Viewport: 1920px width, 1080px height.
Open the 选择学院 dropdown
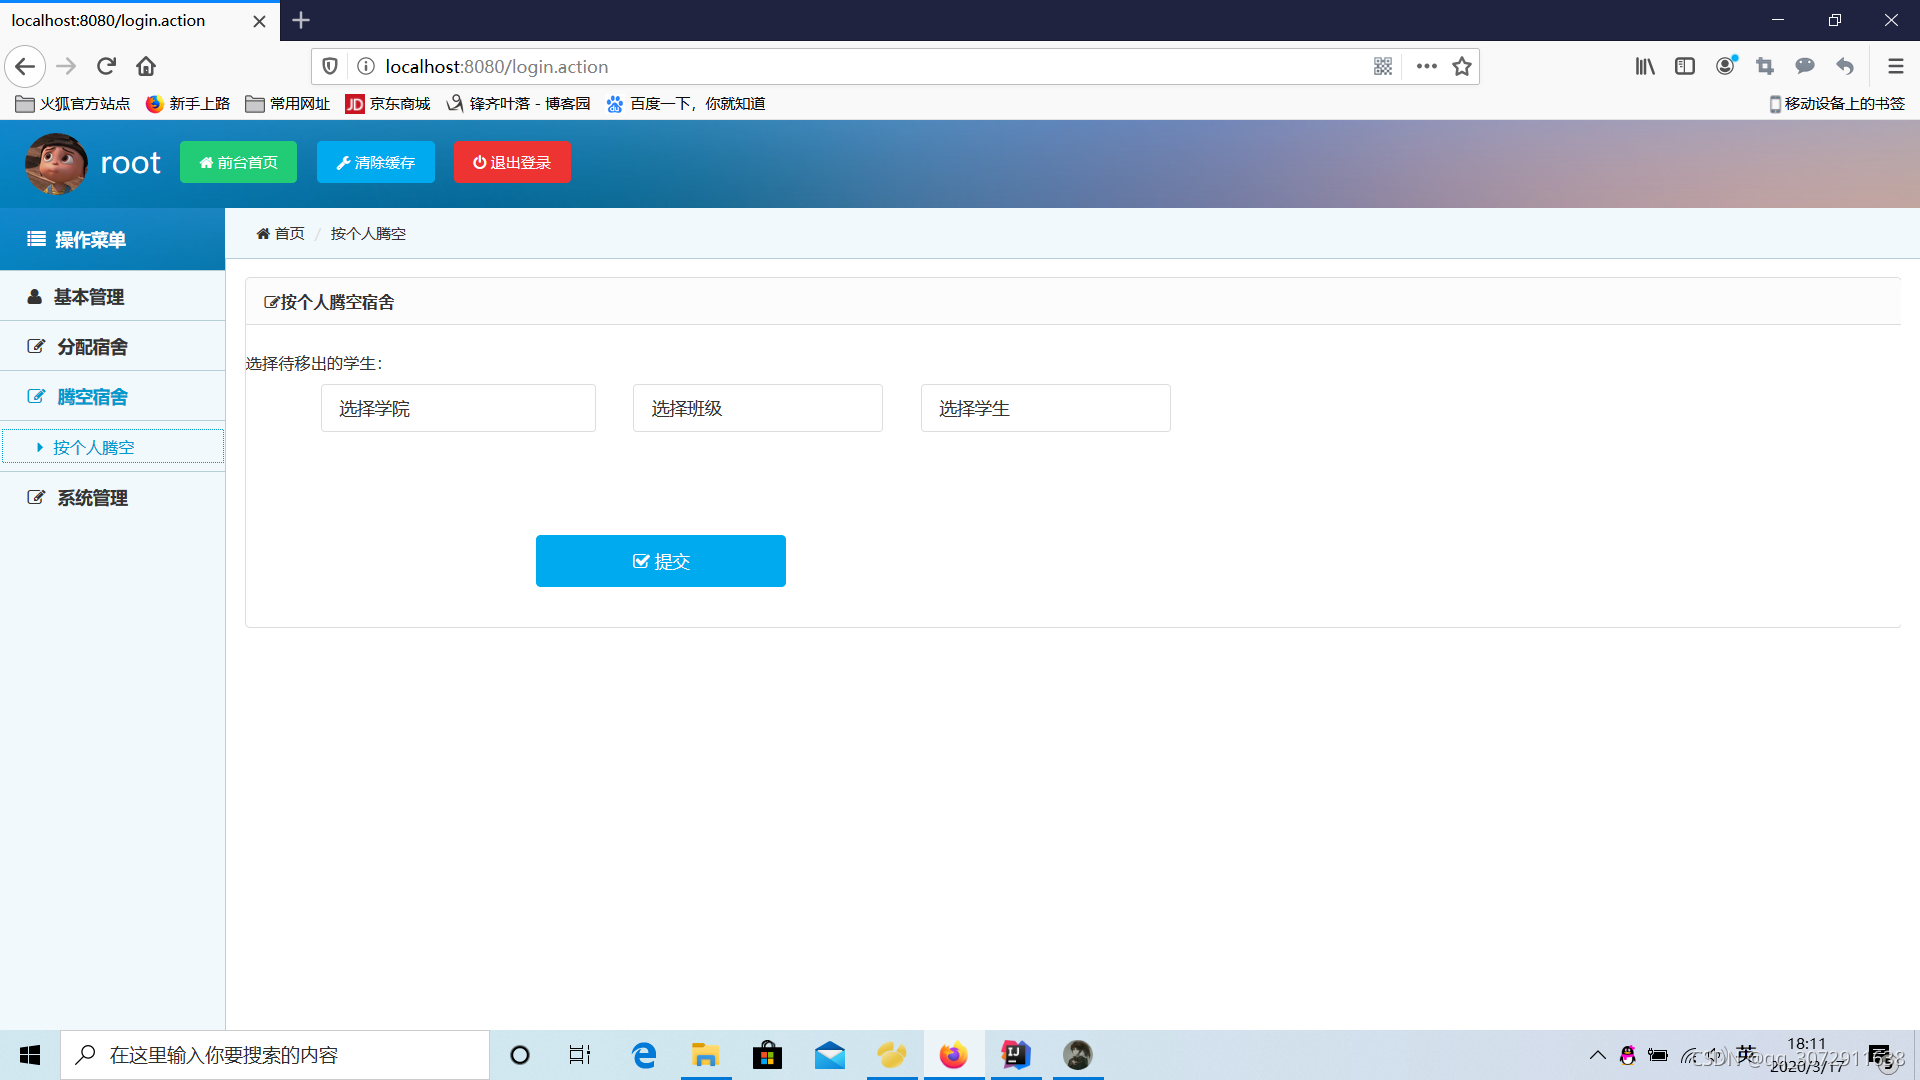[458, 408]
